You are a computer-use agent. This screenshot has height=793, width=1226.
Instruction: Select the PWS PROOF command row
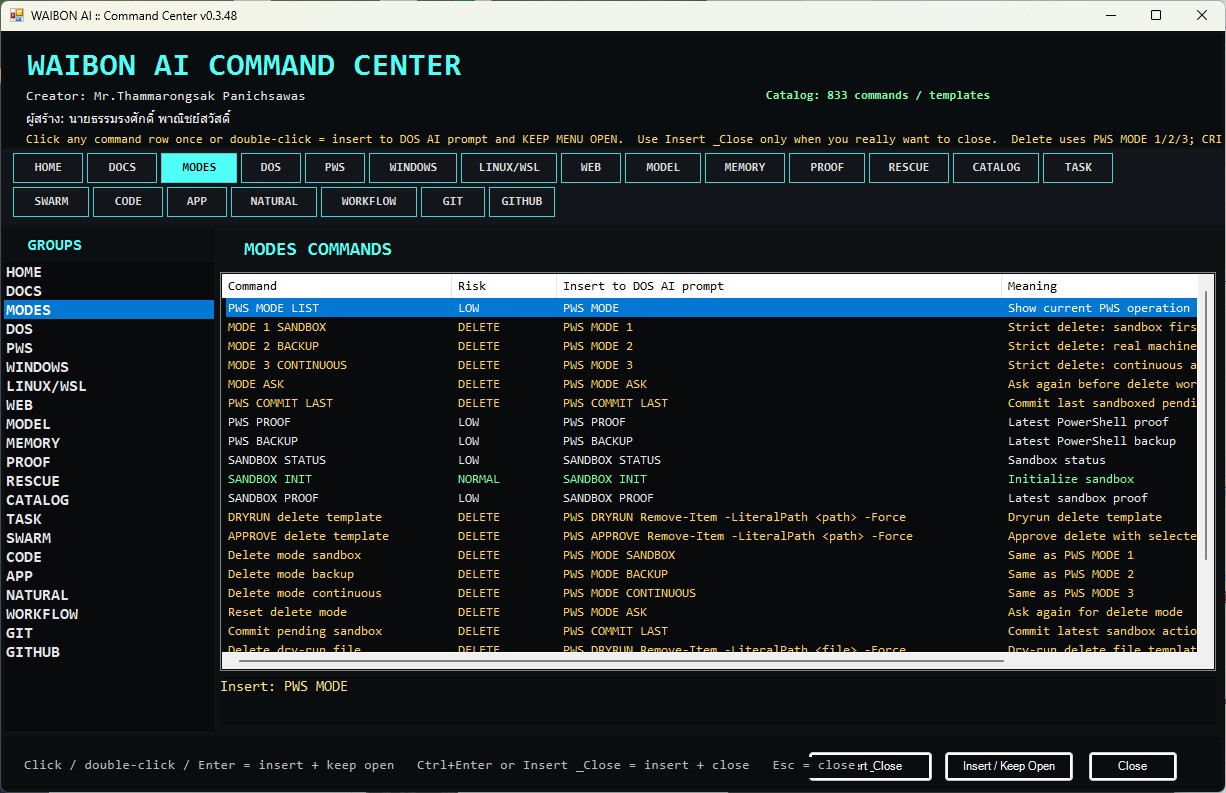tap(709, 422)
